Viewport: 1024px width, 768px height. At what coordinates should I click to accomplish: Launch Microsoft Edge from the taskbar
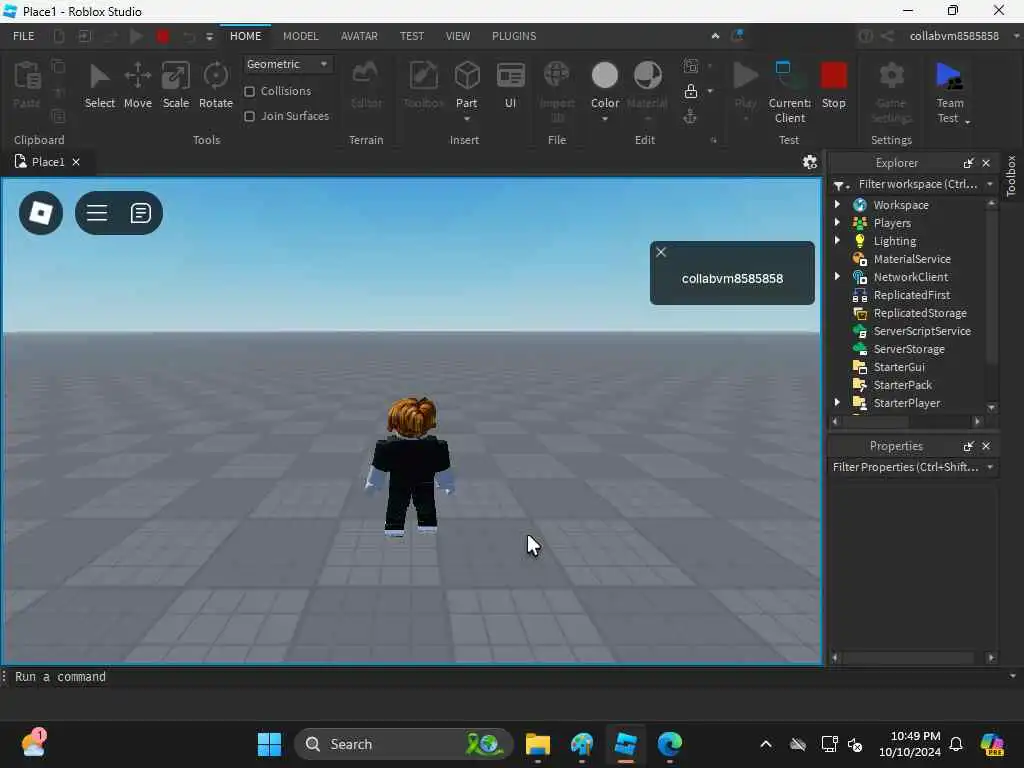(669, 744)
